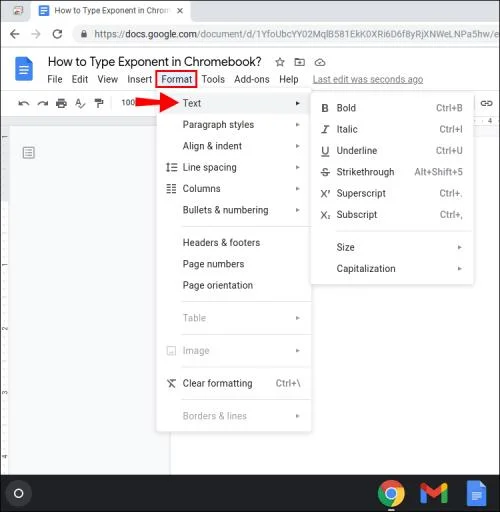This screenshot has height=512, width=500.
Task: Expand Columns submenu
Action: [x=234, y=189]
